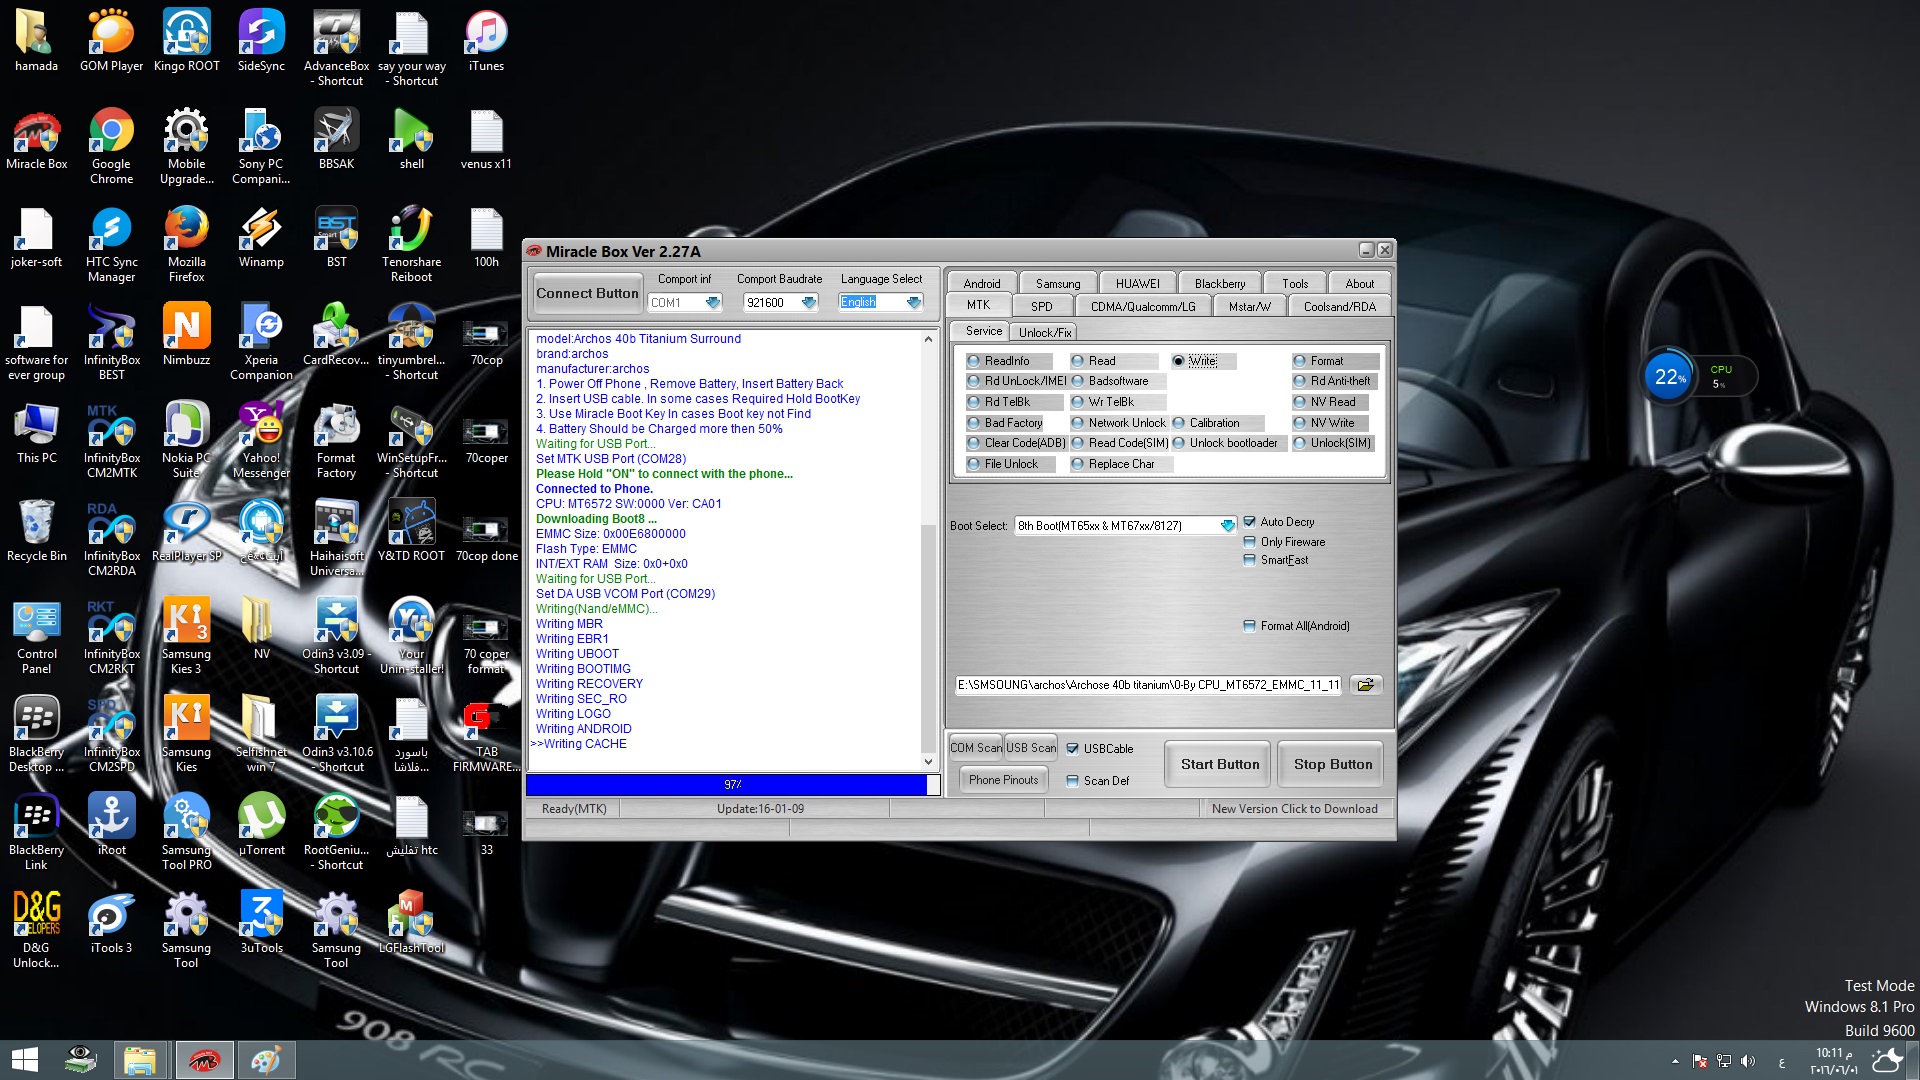Launch Yahoo! Messenger desktop icon
Screen dimensions: 1920x1080
coord(261,441)
